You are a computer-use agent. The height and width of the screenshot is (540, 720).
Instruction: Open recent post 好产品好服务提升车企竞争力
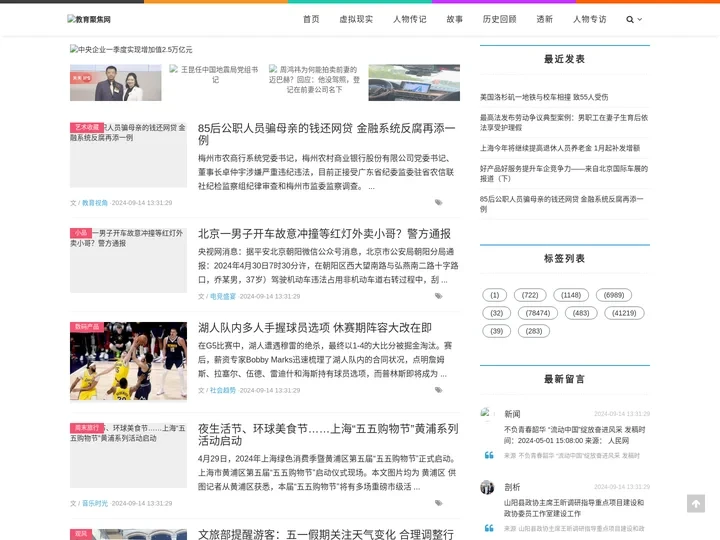click(564, 174)
